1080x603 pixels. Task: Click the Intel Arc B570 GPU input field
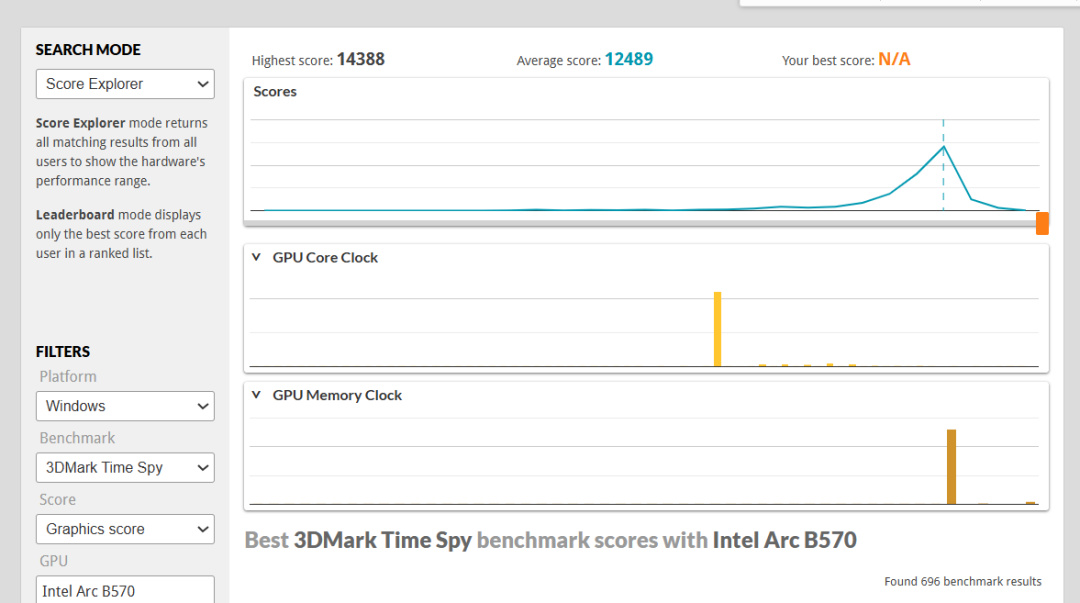tap(125, 591)
